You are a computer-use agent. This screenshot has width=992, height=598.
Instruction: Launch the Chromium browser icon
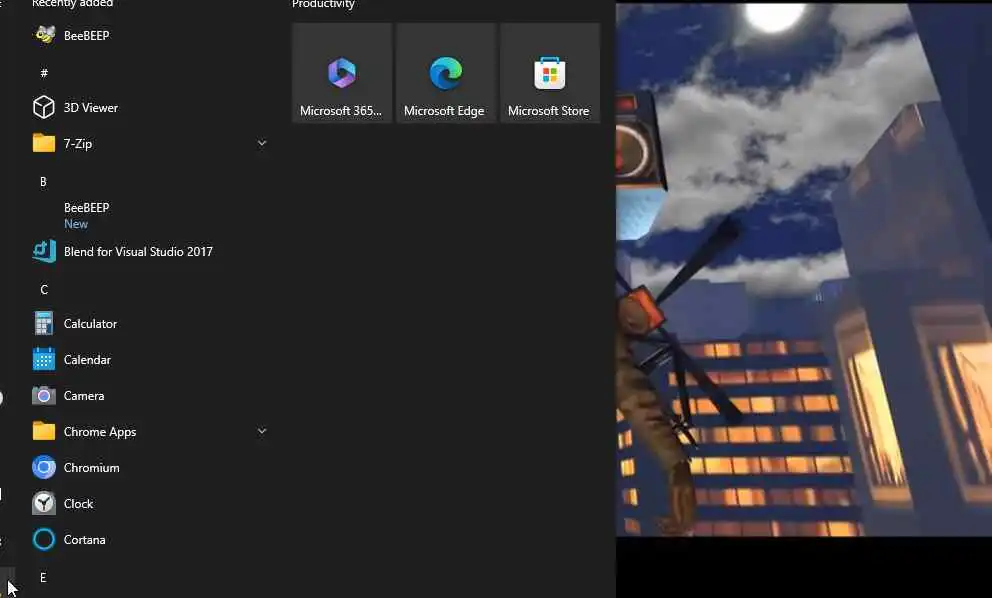[44, 468]
